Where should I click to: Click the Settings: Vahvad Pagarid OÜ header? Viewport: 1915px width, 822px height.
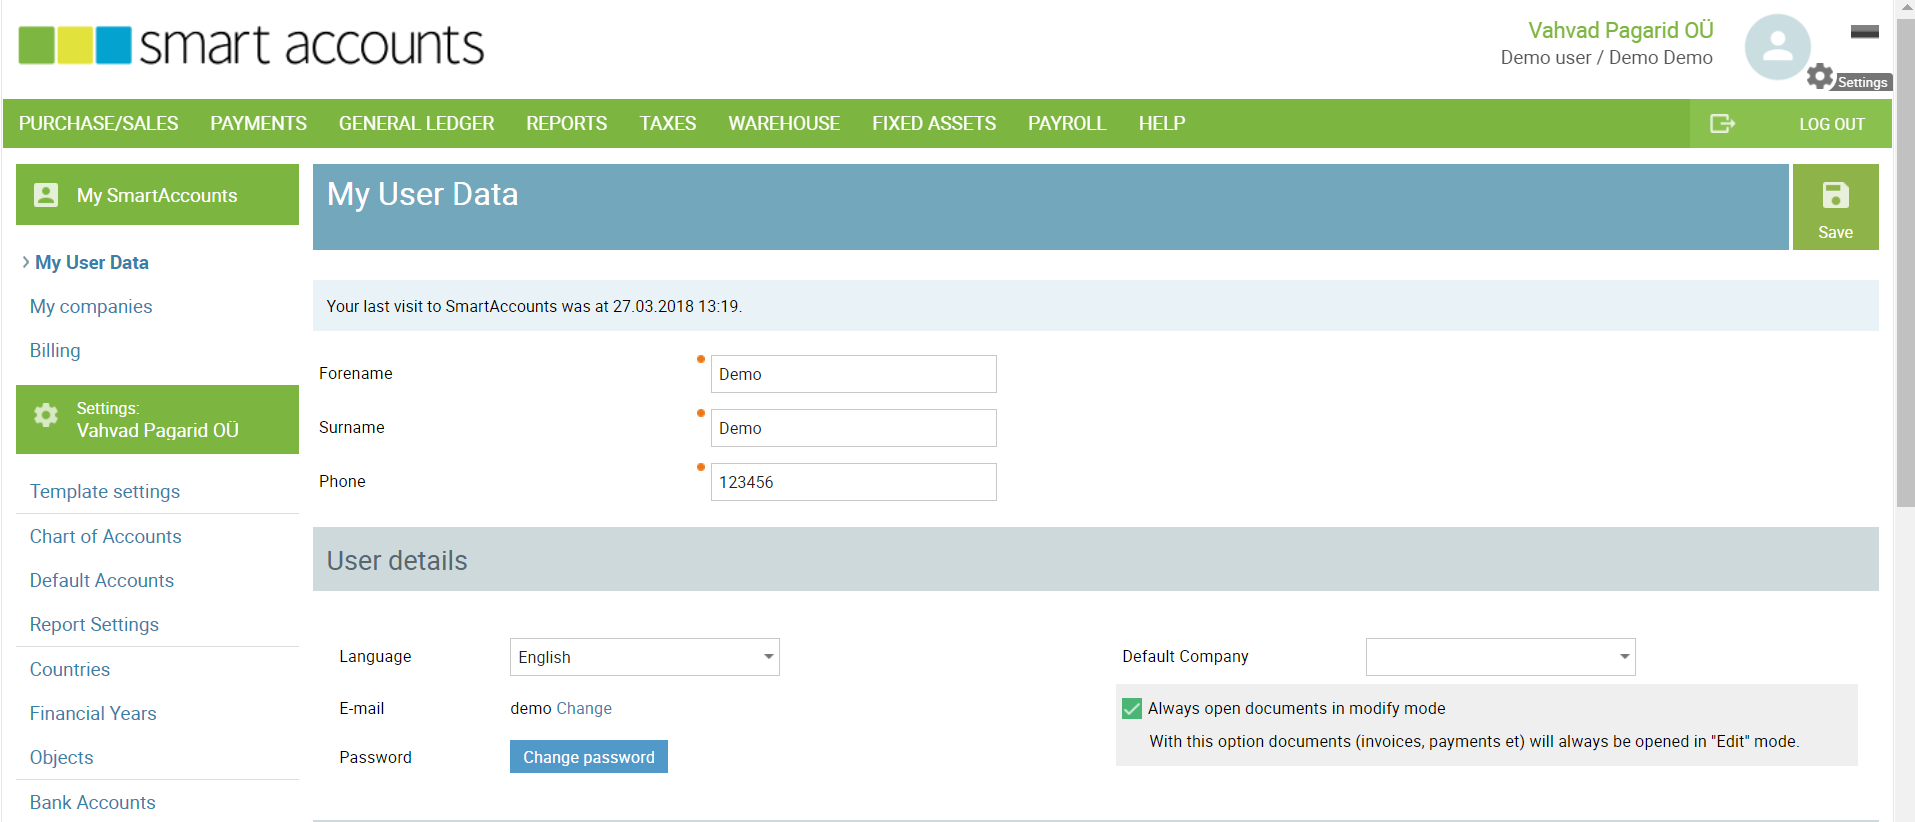(x=157, y=420)
